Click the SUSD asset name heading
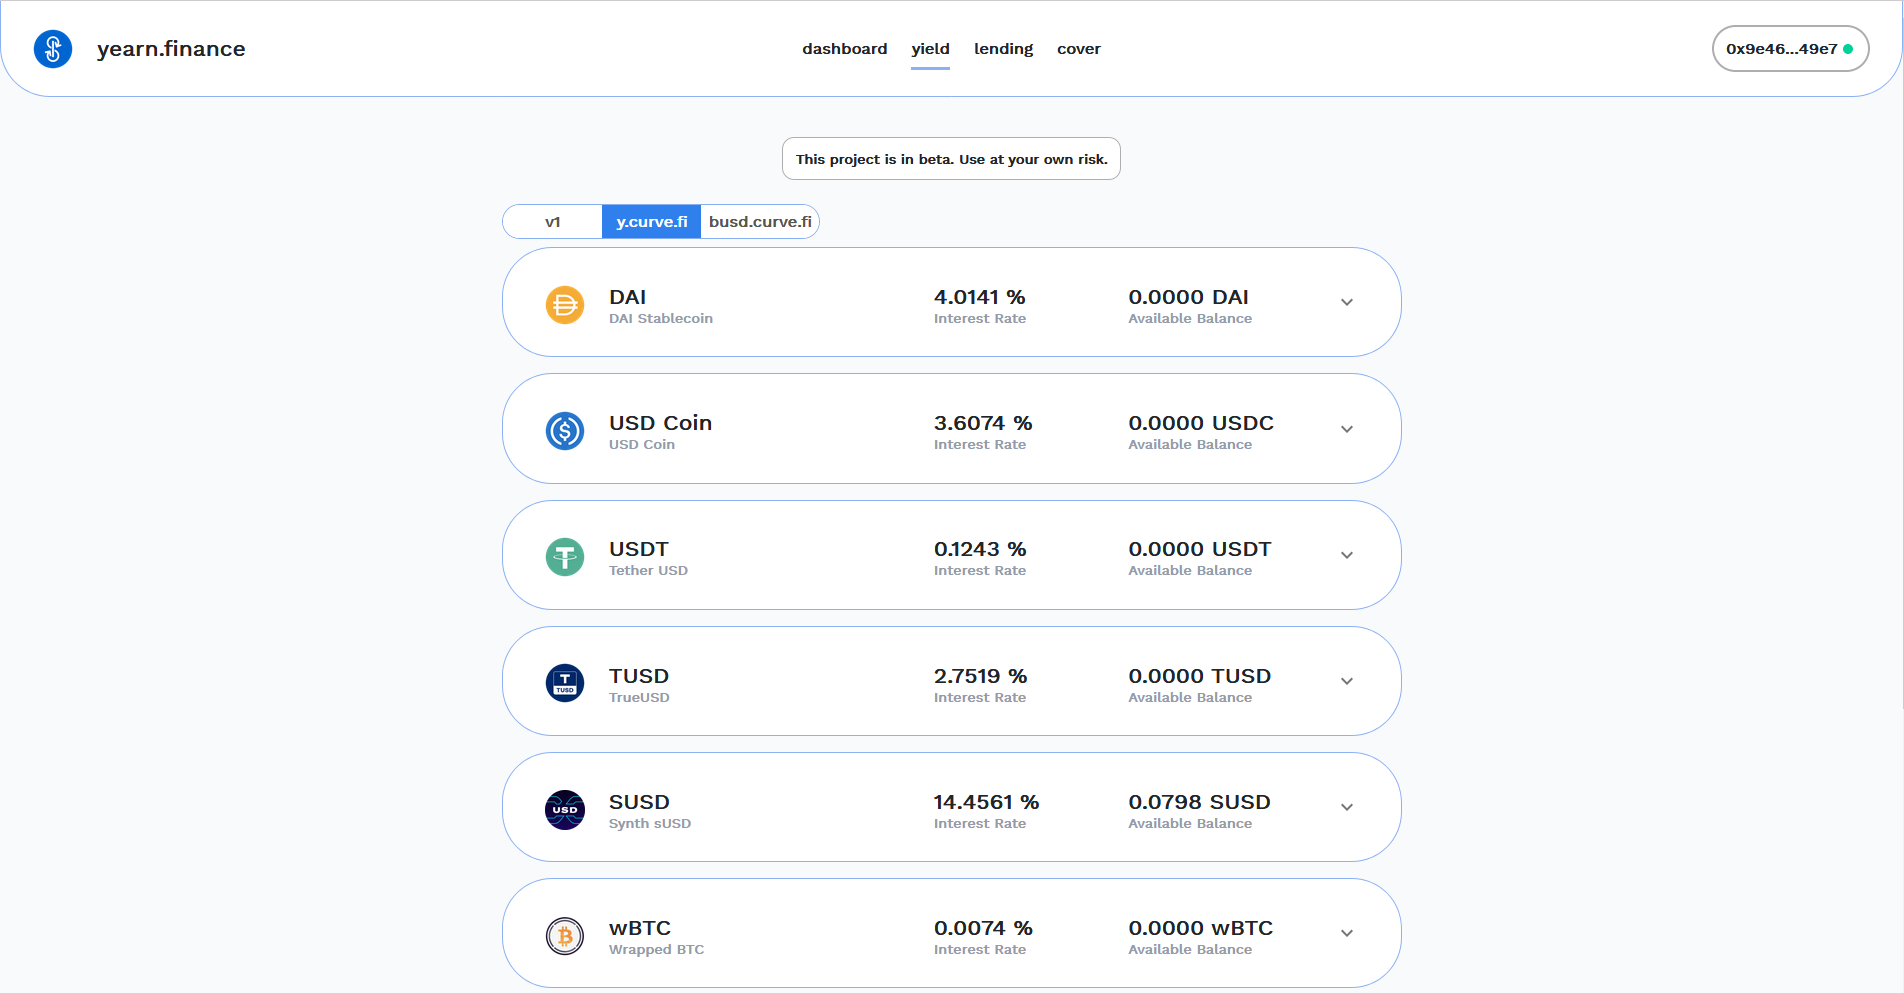The height and width of the screenshot is (993, 1904). 639,802
